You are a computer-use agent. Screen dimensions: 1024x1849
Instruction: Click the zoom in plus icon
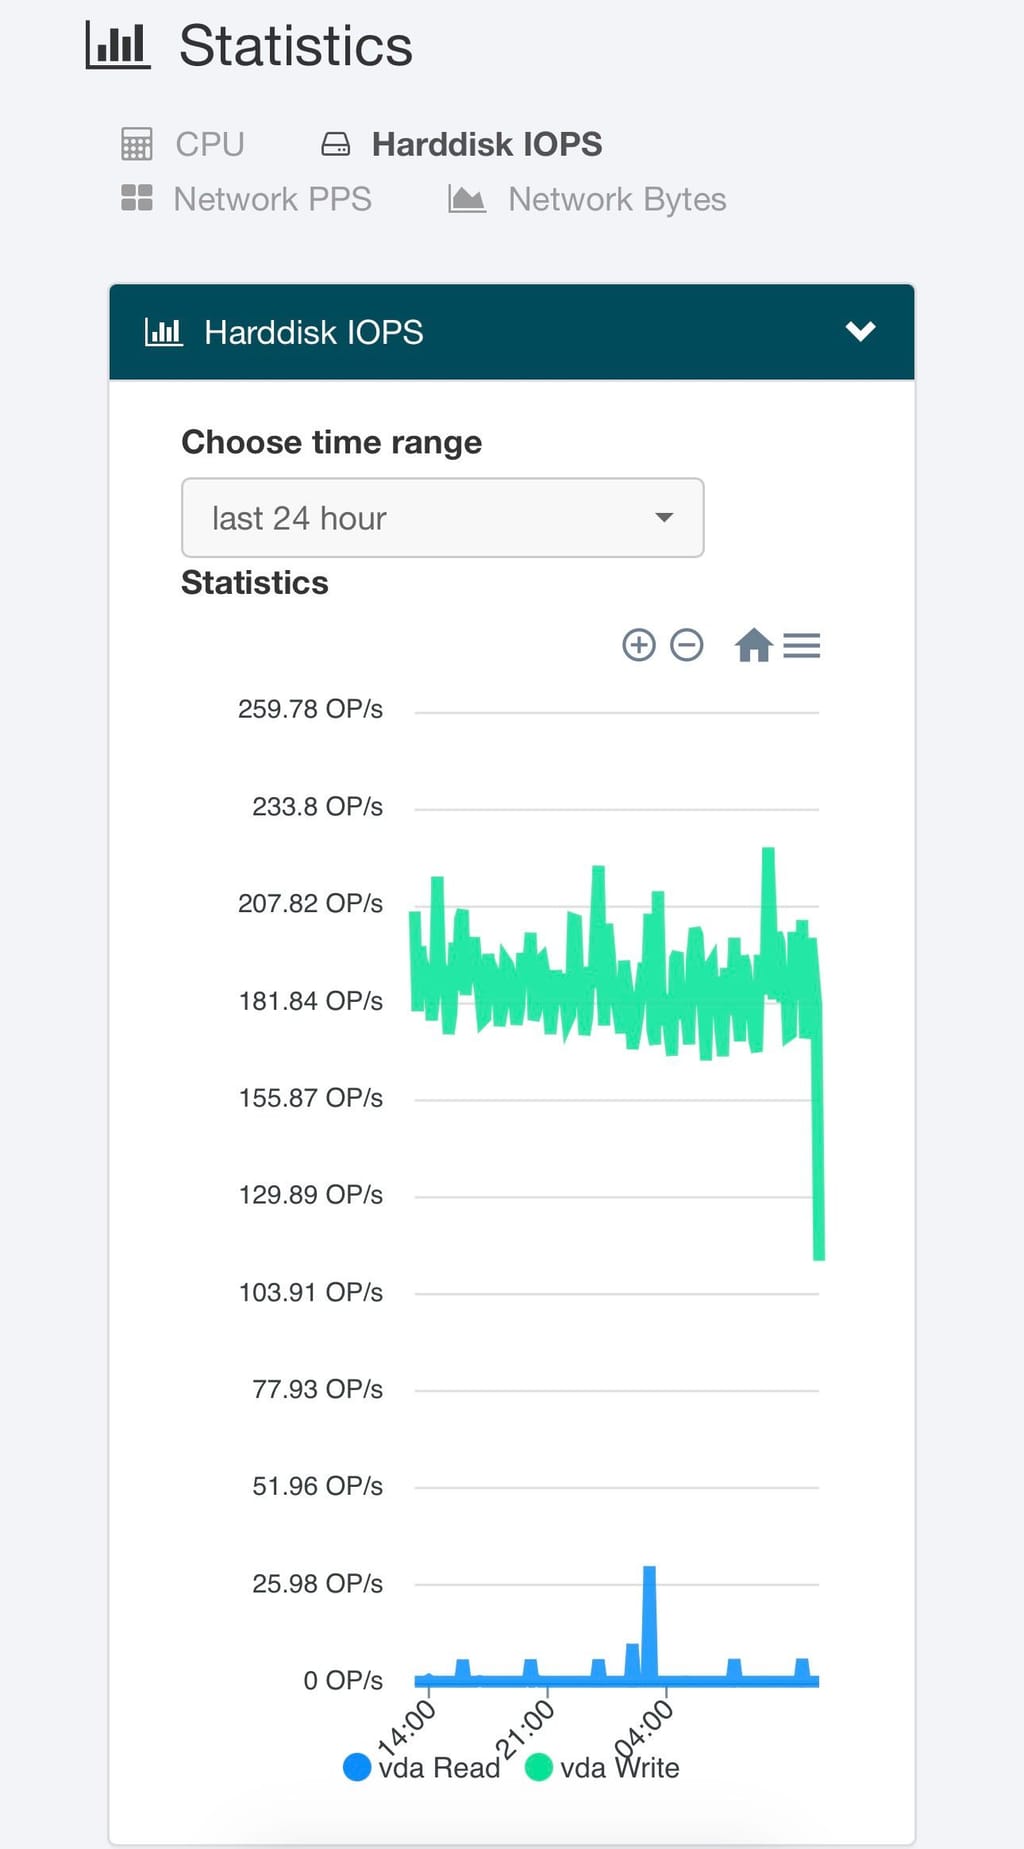(638, 645)
